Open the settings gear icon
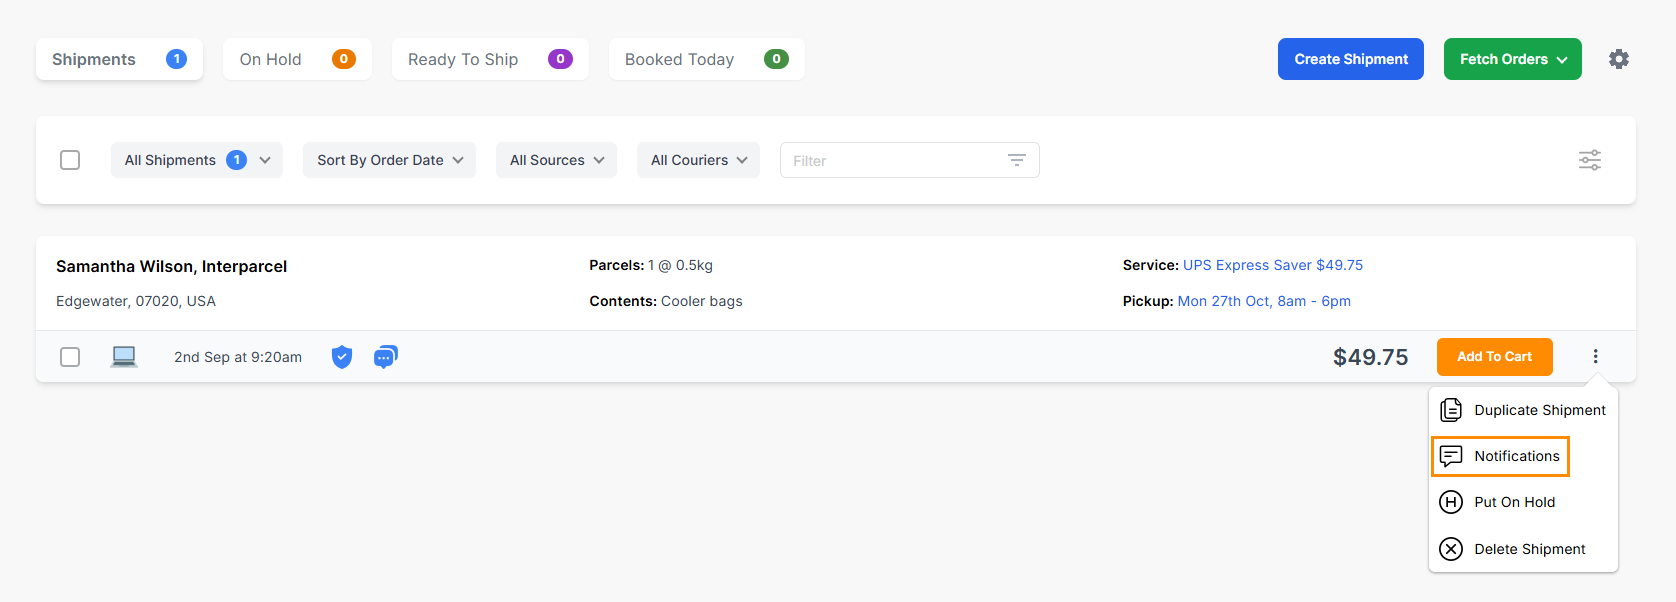This screenshot has height=602, width=1676. pyautogui.click(x=1618, y=59)
